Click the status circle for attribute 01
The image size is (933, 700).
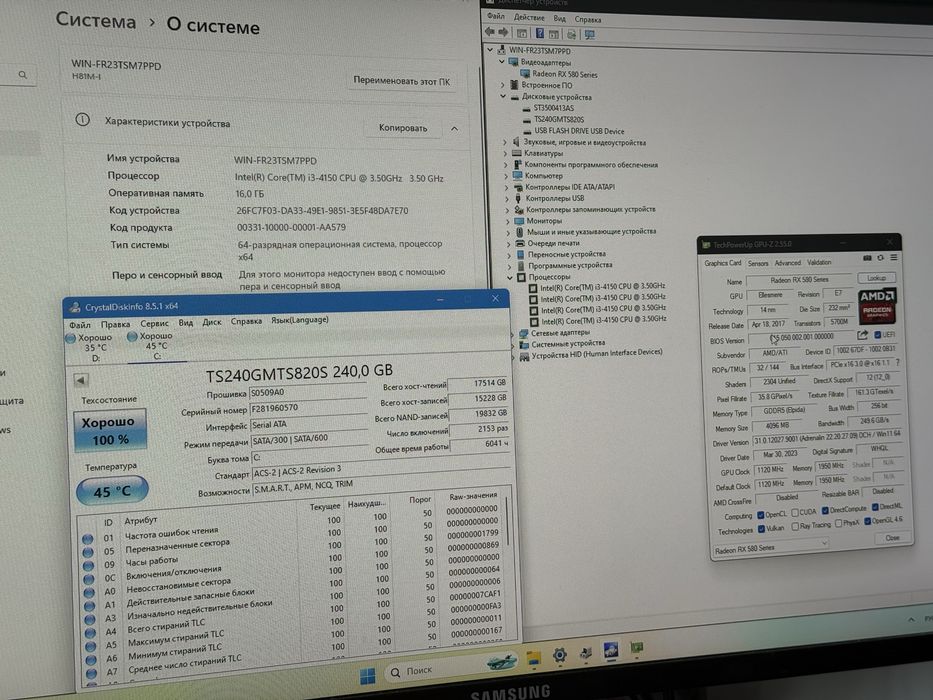[88, 539]
